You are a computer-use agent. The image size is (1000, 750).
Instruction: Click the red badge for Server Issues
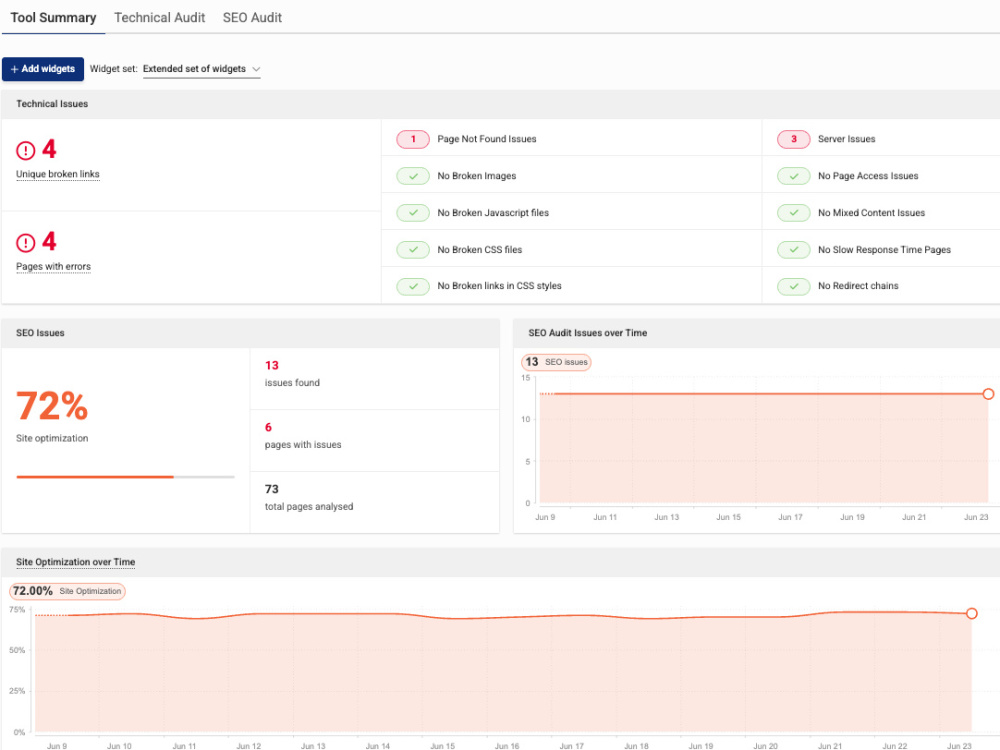(793, 139)
